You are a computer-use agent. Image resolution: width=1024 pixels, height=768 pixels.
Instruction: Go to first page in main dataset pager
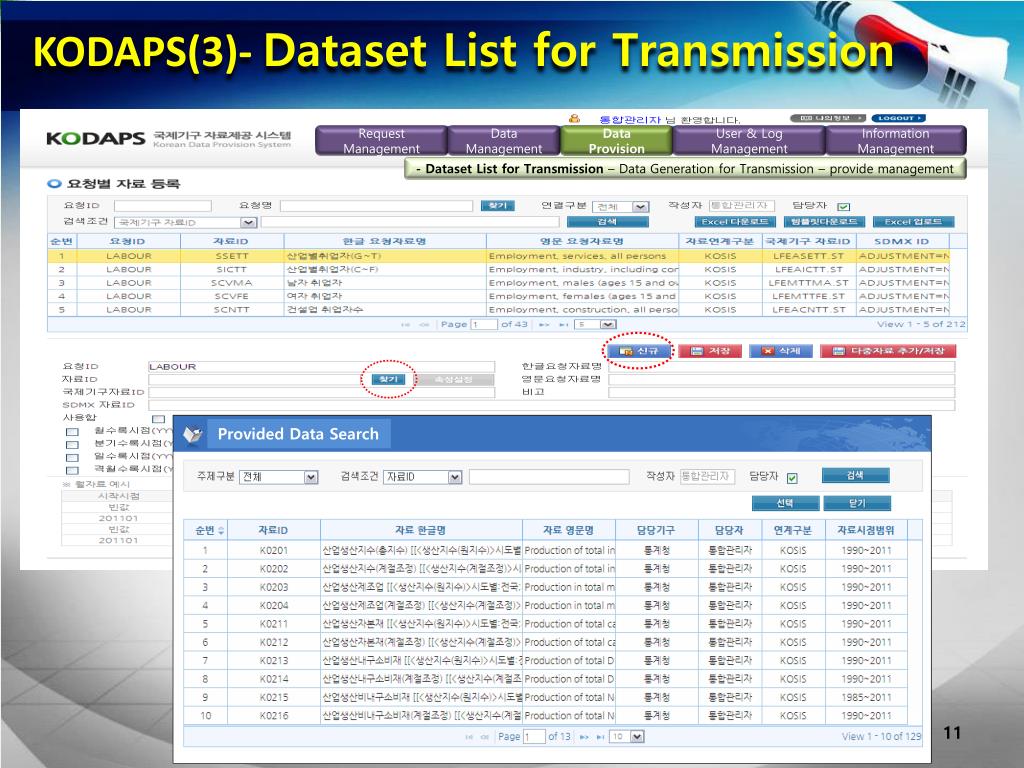click(405, 325)
